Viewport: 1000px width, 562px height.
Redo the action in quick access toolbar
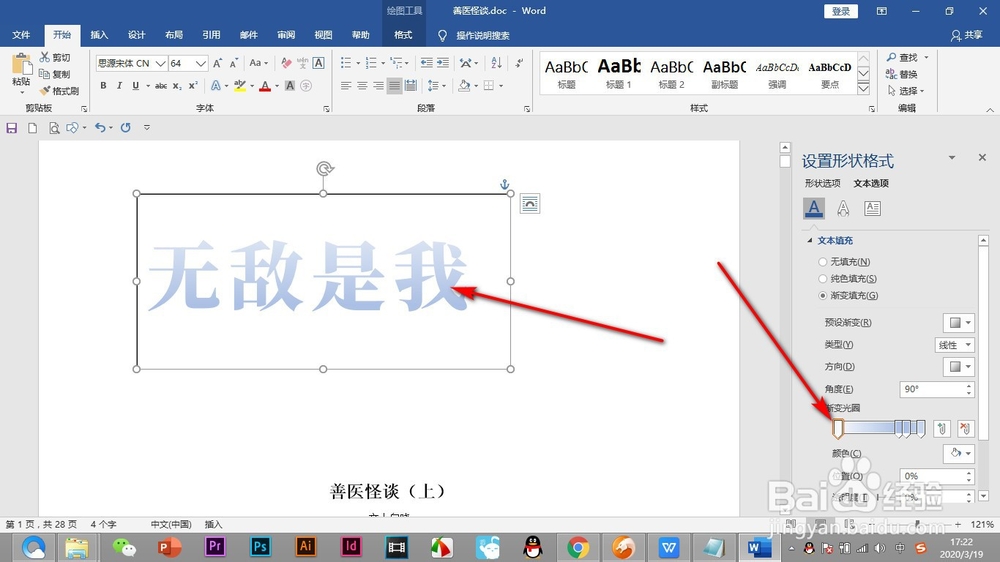[x=126, y=128]
